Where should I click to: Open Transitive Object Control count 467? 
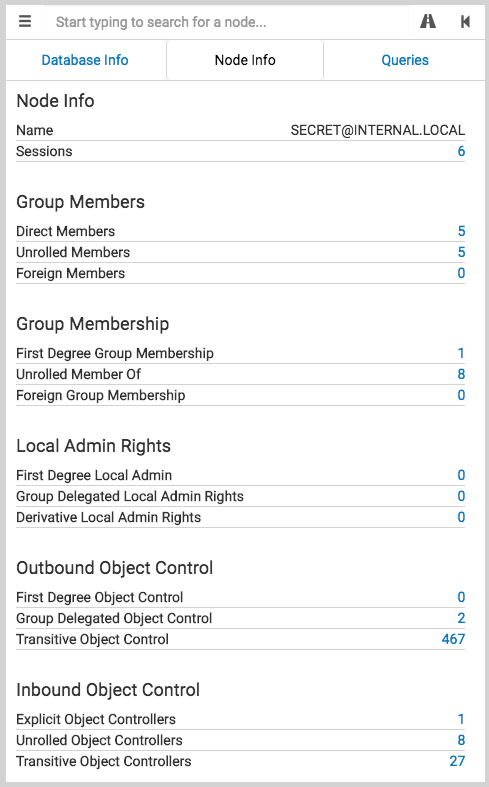coord(453,639)
